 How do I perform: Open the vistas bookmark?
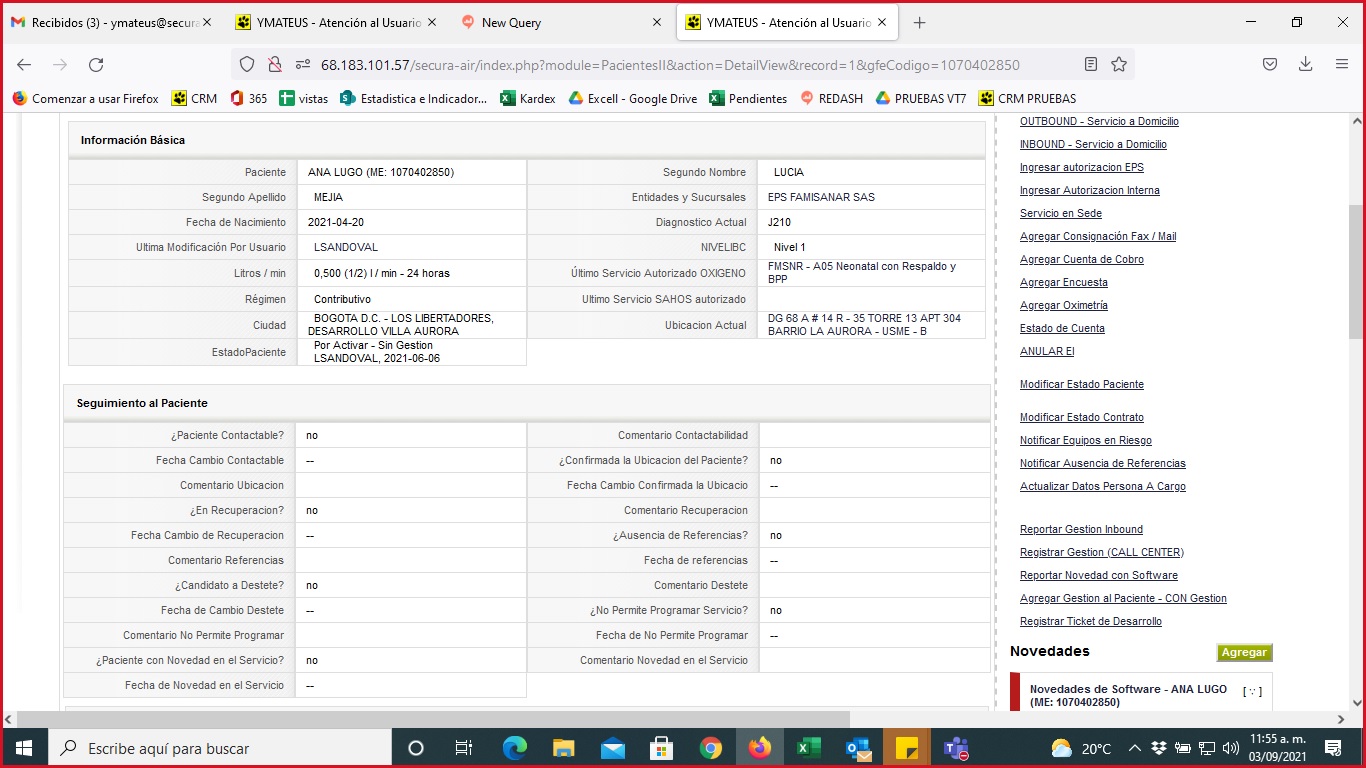coord(304,99)
